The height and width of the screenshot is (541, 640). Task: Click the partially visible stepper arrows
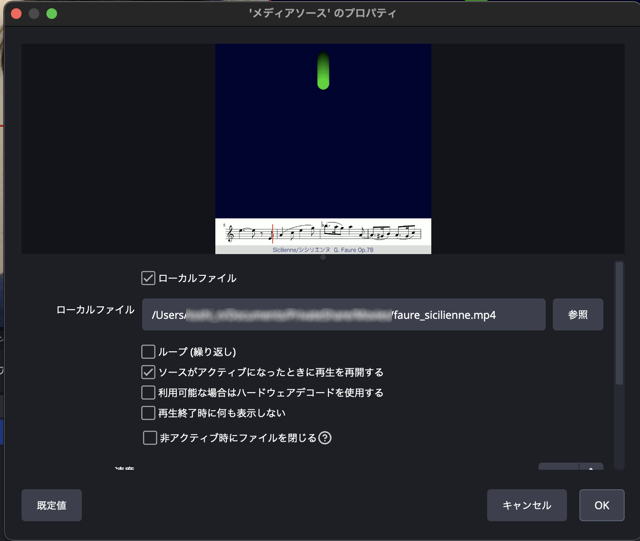point(592,468)
